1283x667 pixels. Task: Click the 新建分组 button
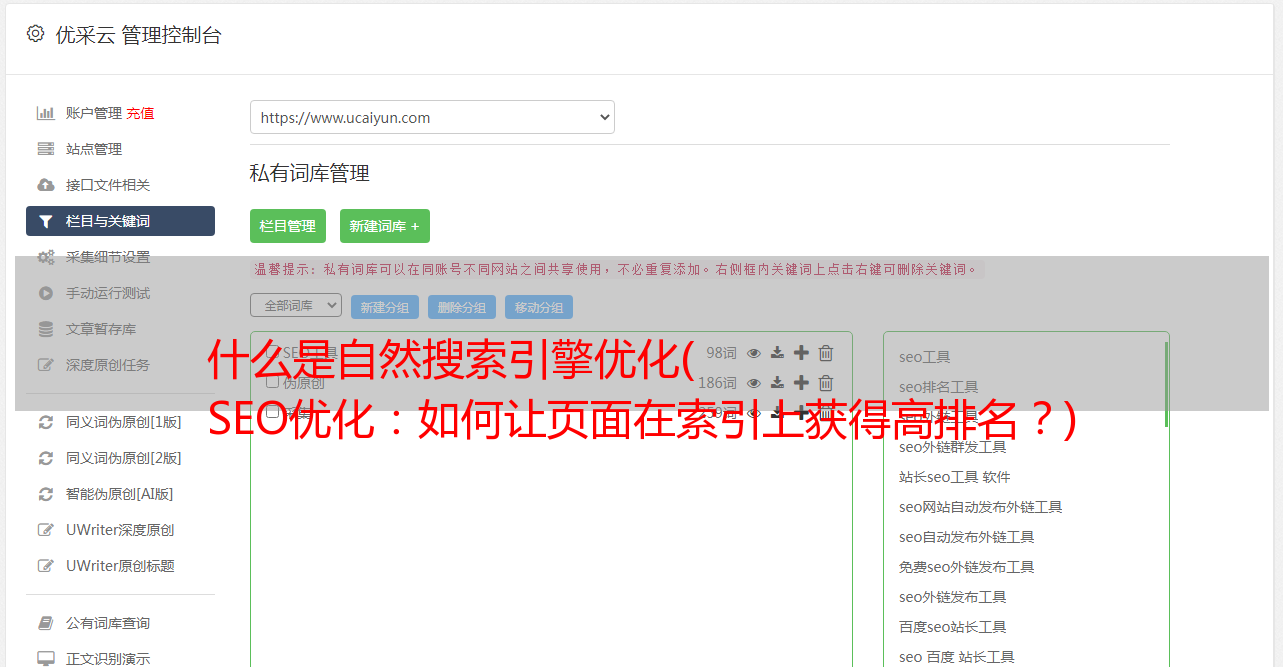[385, 308]
